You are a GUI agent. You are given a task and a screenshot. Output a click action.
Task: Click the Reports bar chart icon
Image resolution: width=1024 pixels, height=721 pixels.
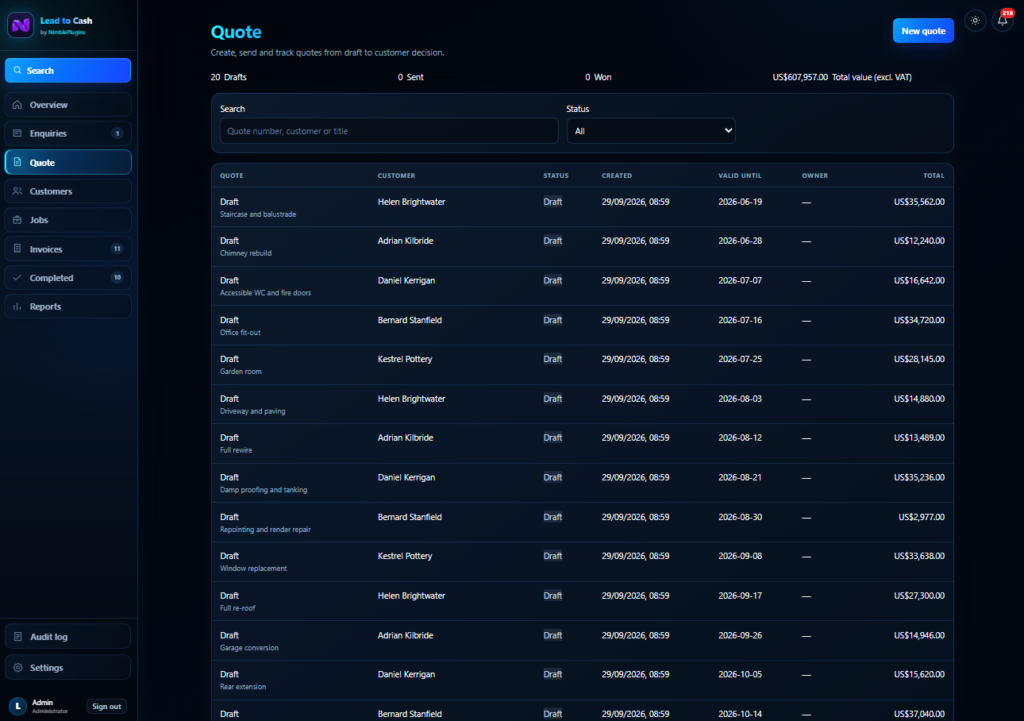[18, 306]
